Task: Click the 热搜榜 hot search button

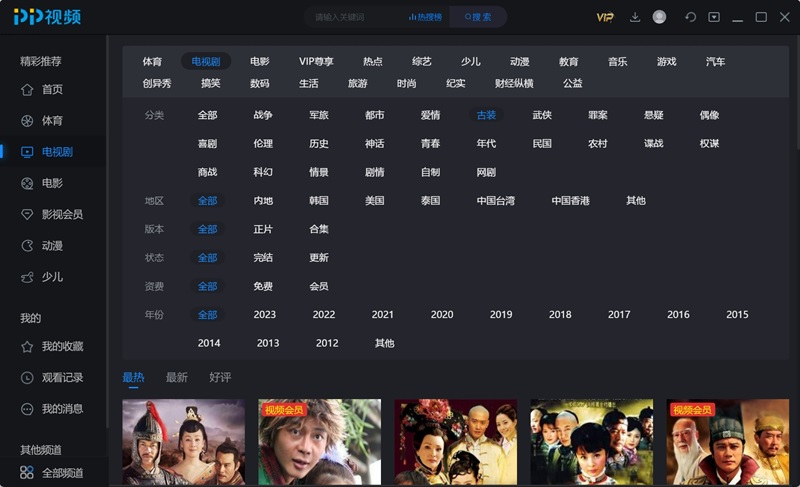Action: click(425, 17)
